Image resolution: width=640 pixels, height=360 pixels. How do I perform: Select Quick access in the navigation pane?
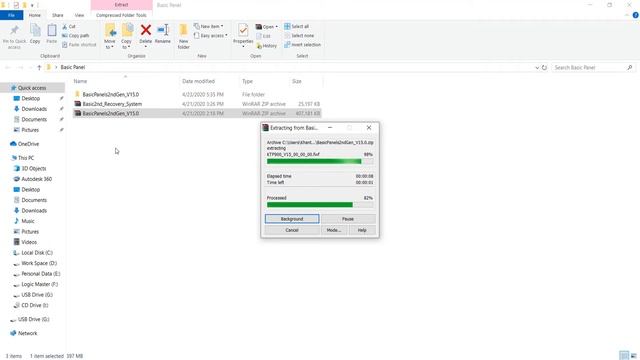click(32, 88)
